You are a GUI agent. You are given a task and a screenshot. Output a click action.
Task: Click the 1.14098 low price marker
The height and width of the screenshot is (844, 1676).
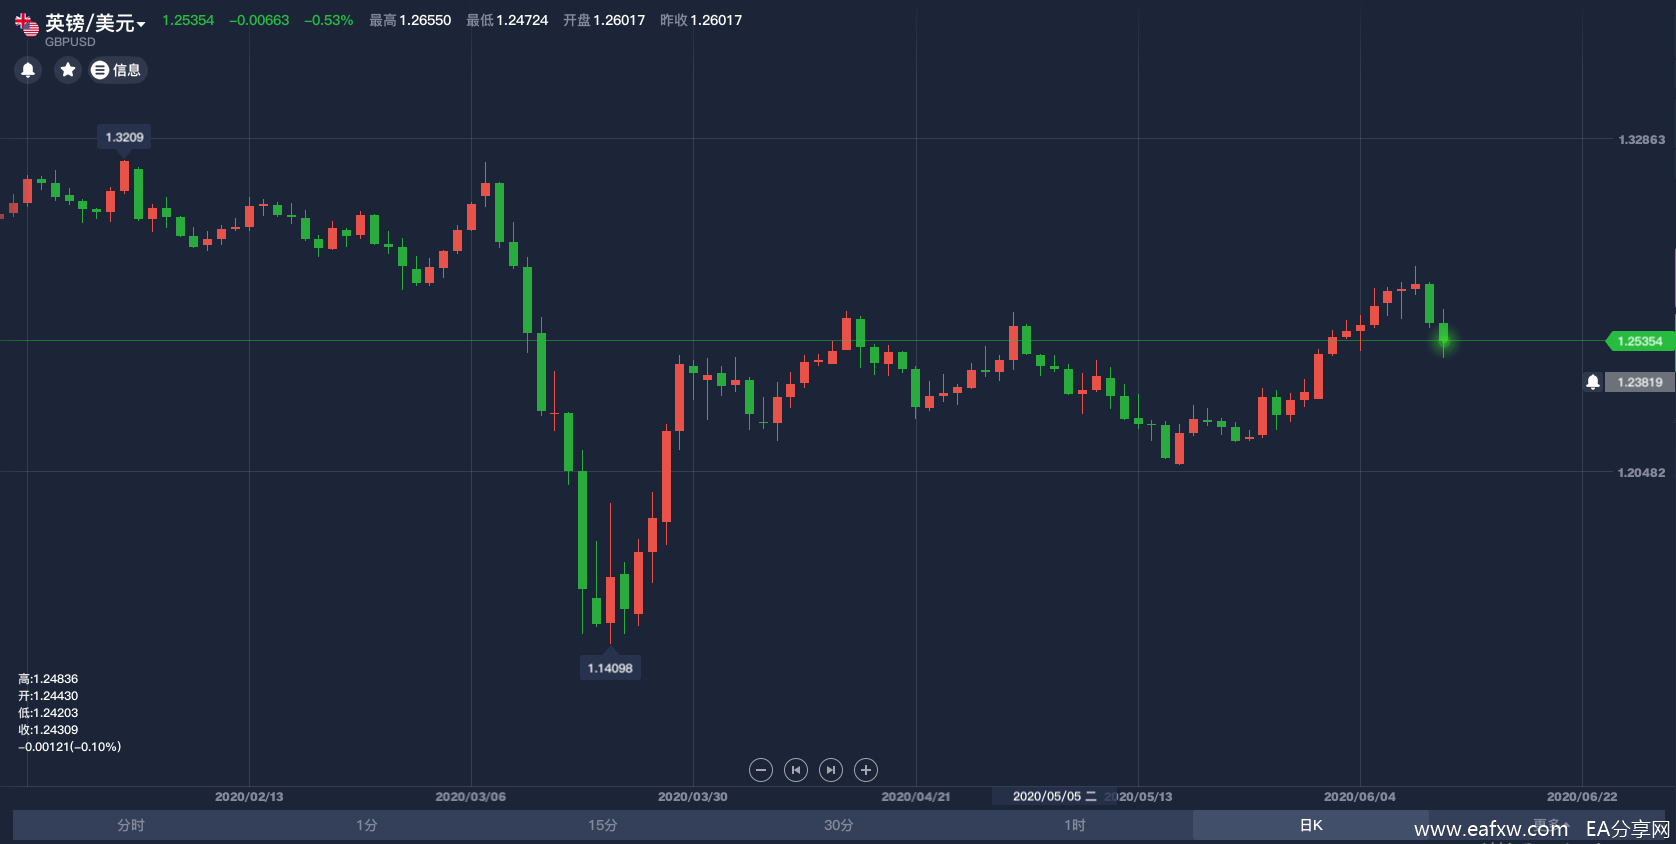[x=610, y=668]
